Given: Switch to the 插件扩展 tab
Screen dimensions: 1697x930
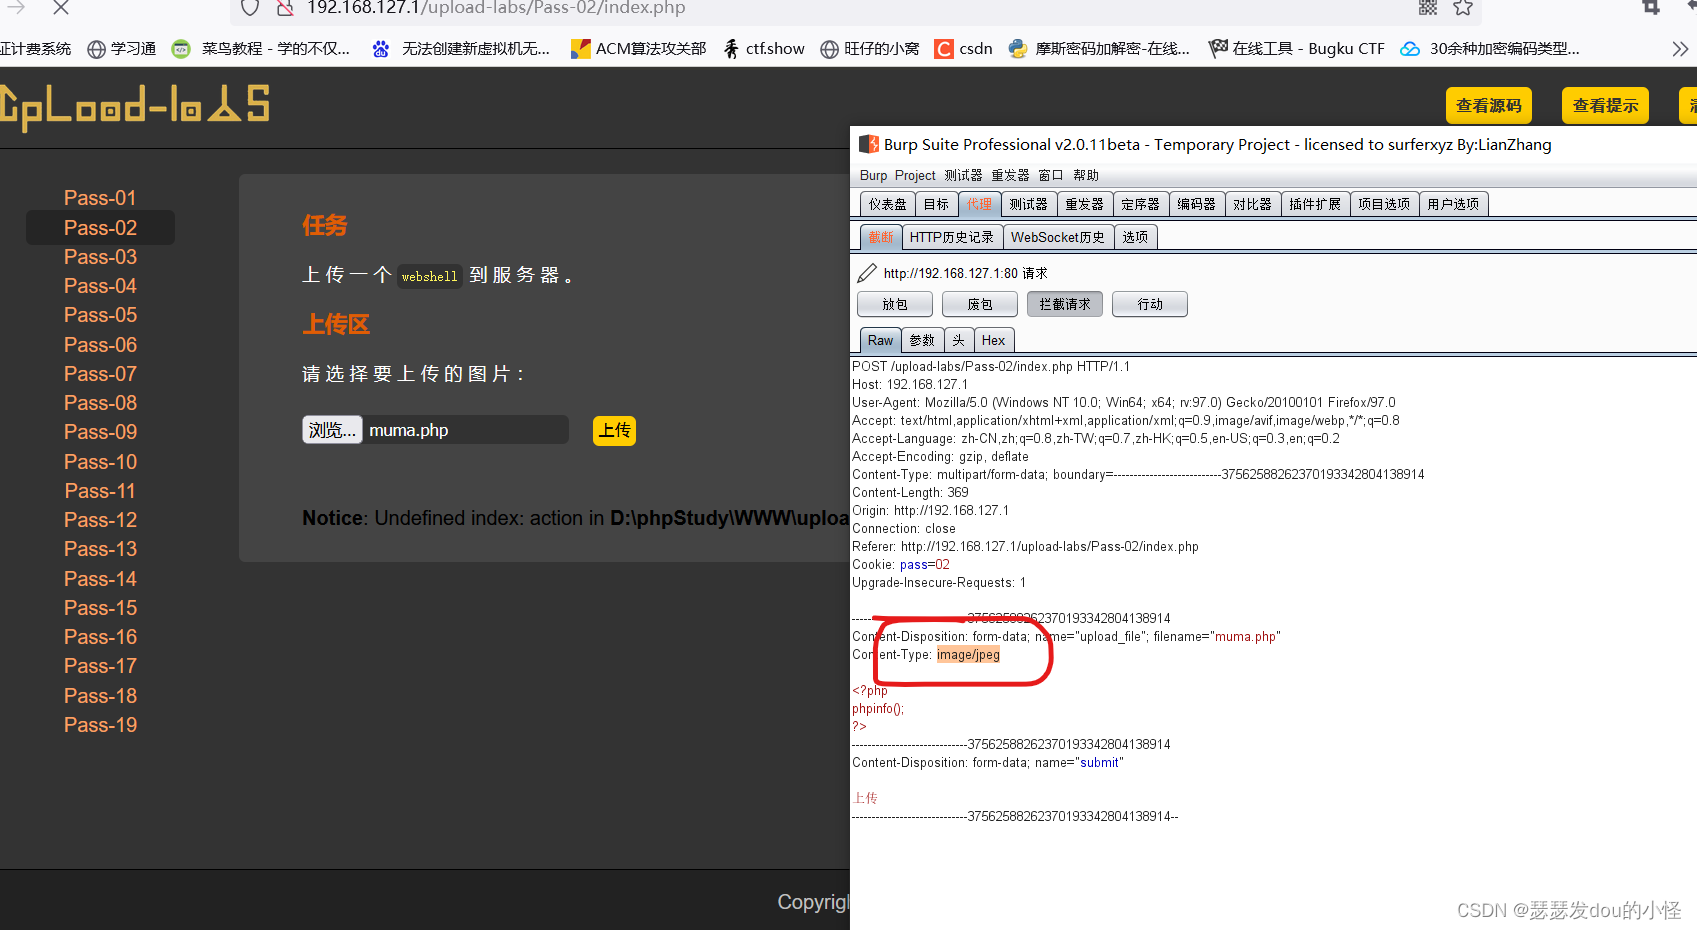Looking at the screenshot, I should click(x=1314, y=204).
